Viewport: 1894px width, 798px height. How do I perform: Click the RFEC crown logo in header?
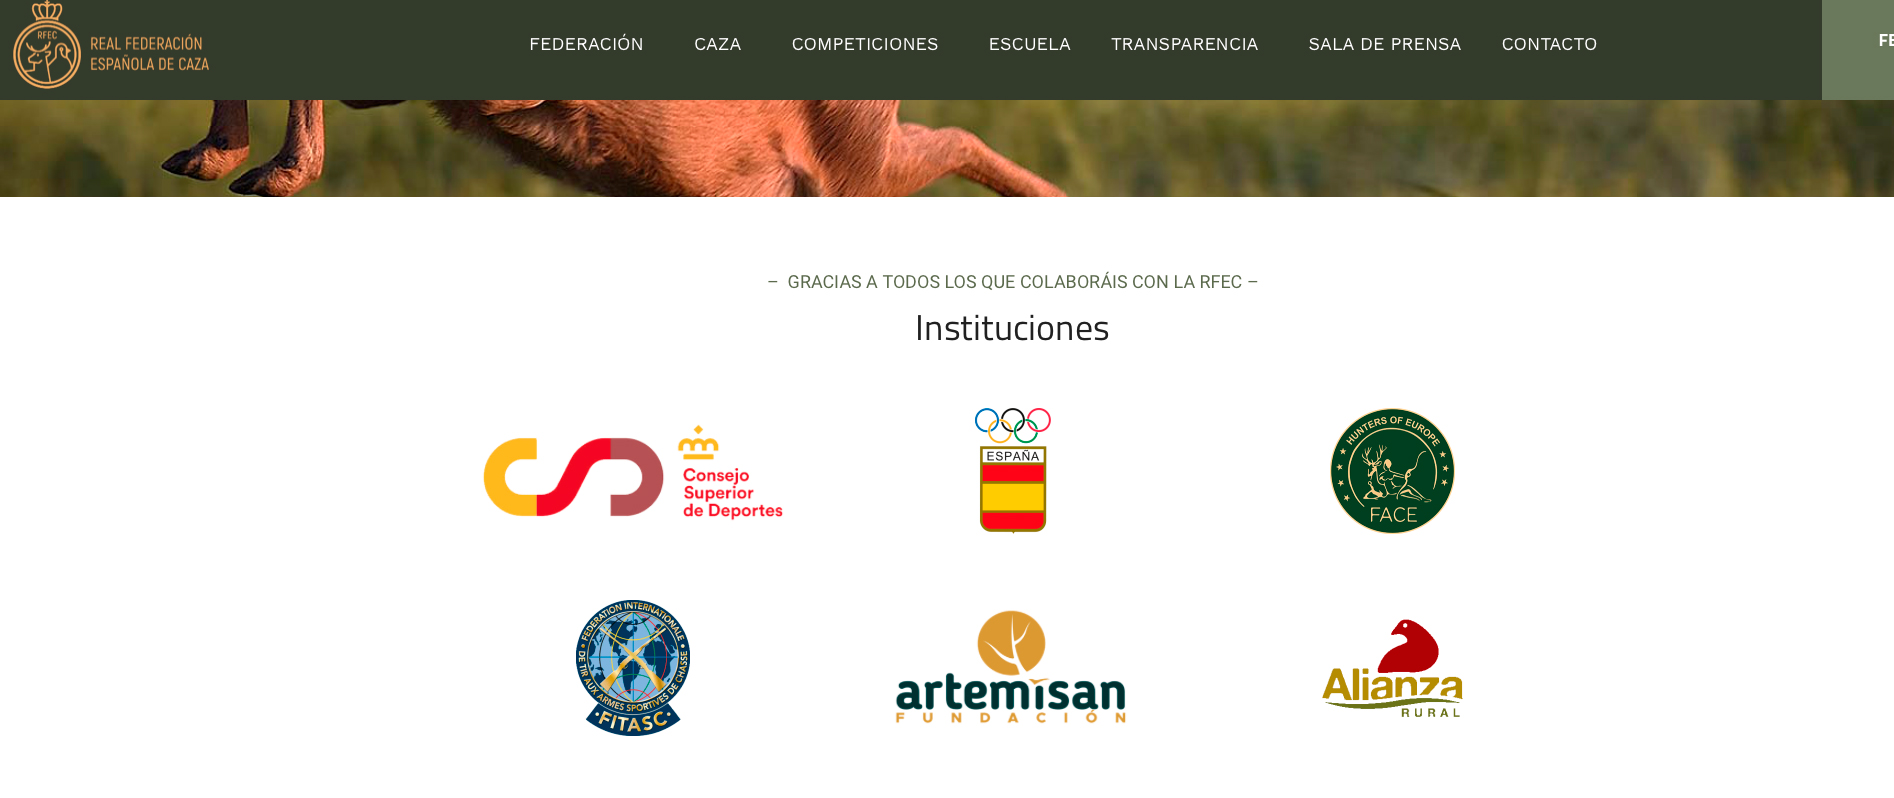coord(46,45)
